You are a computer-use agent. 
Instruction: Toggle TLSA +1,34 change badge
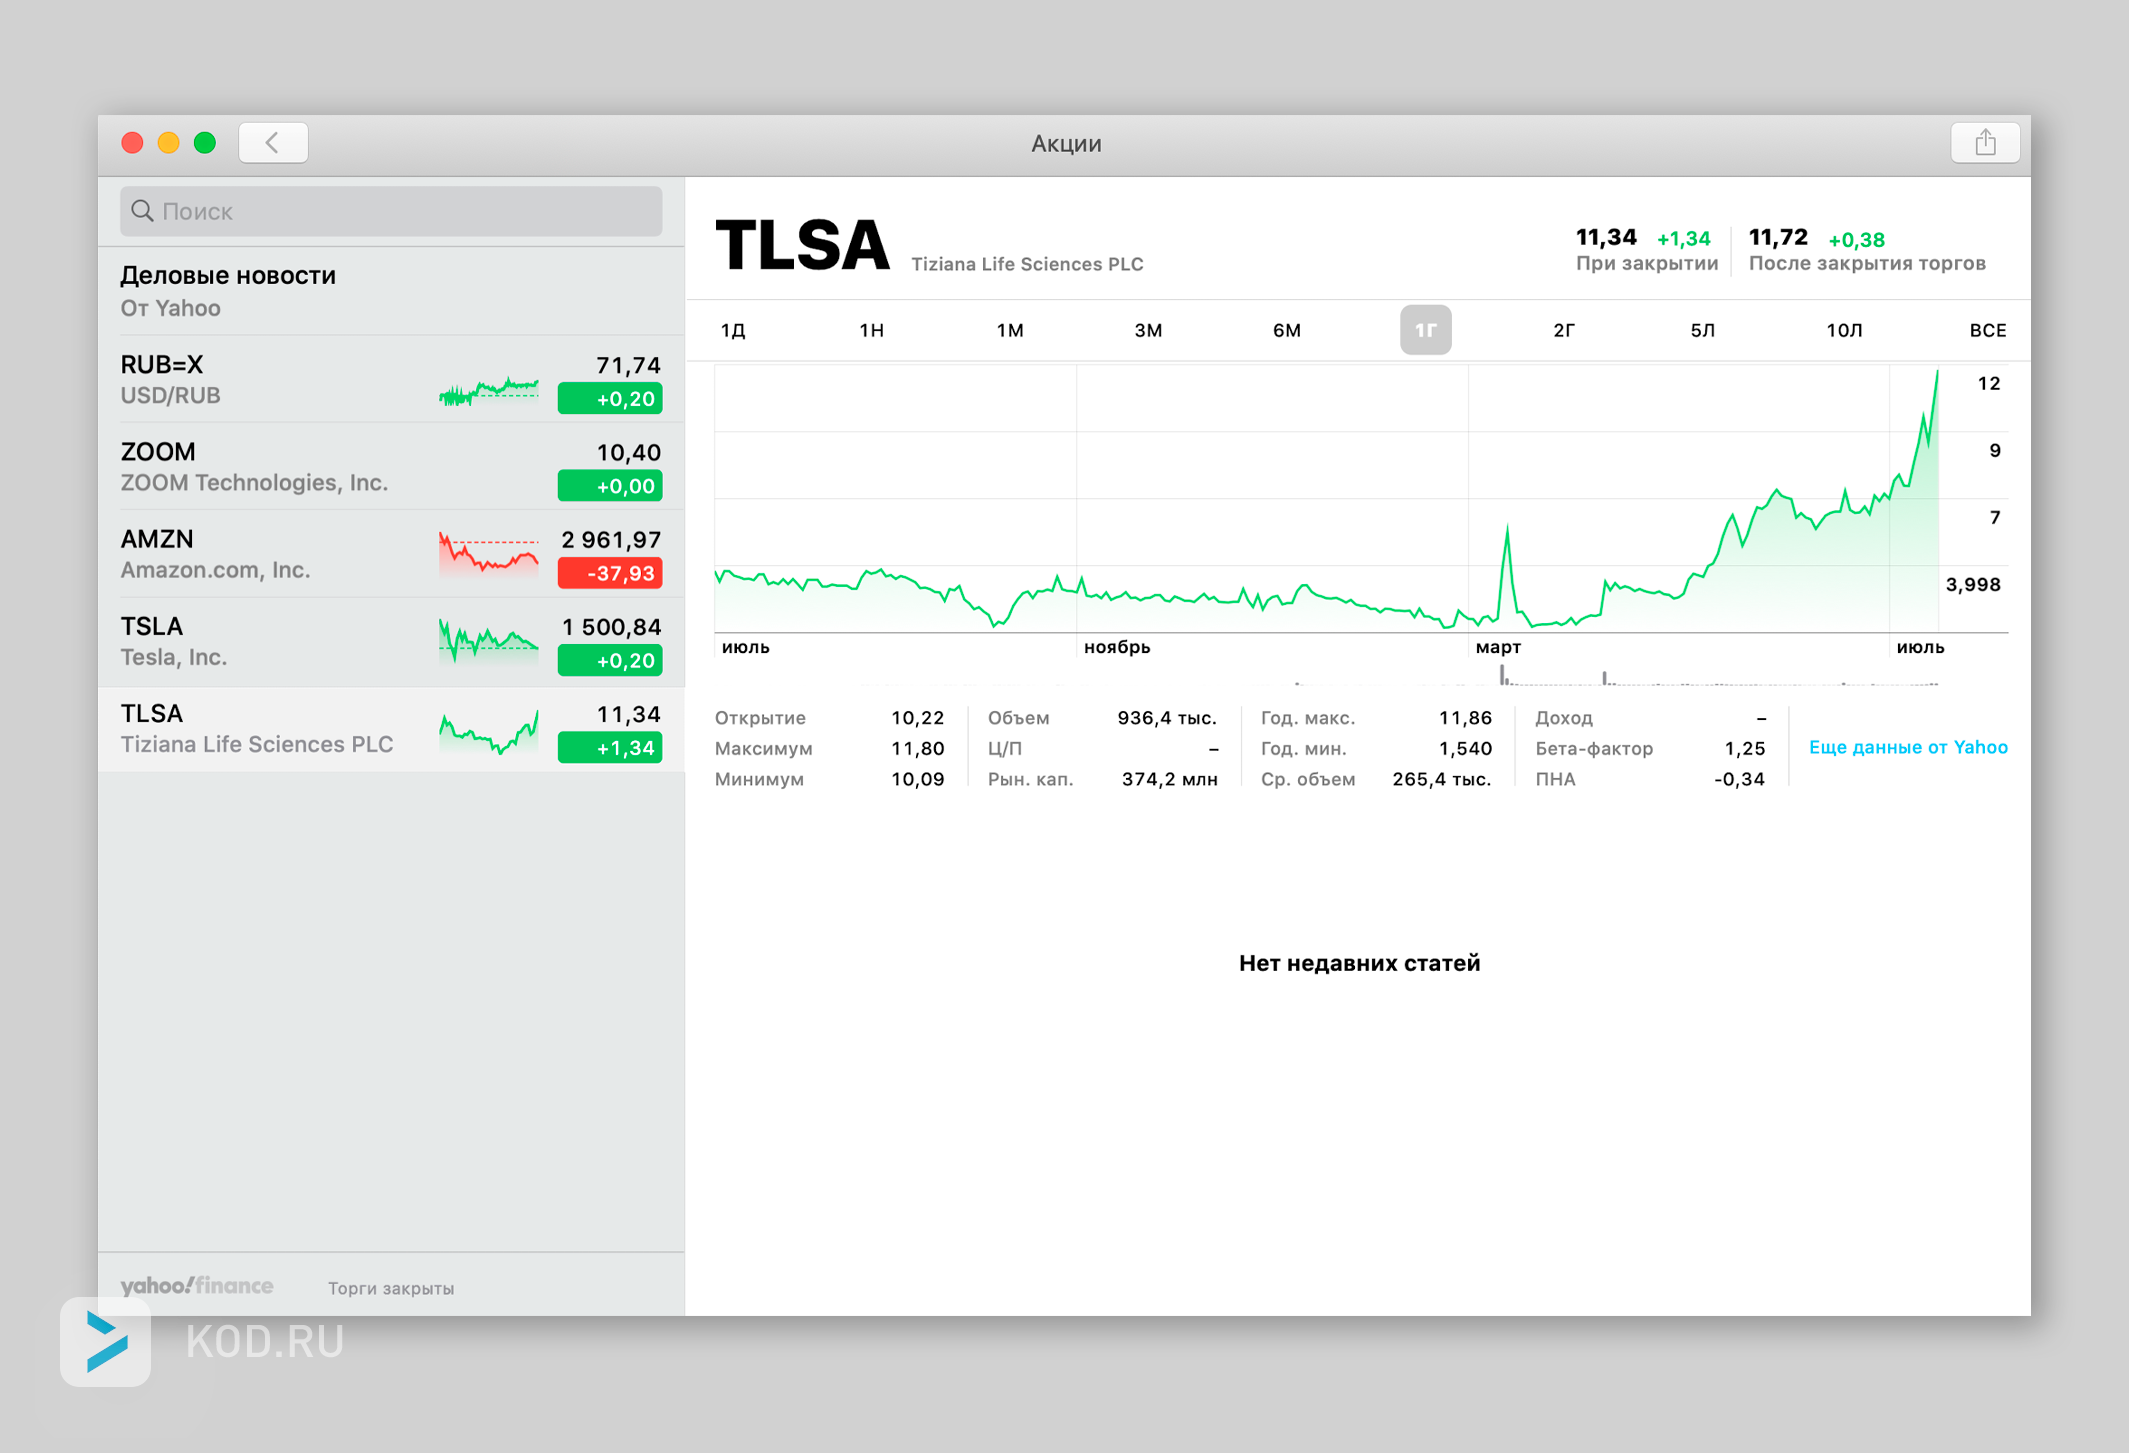(610, 748)
